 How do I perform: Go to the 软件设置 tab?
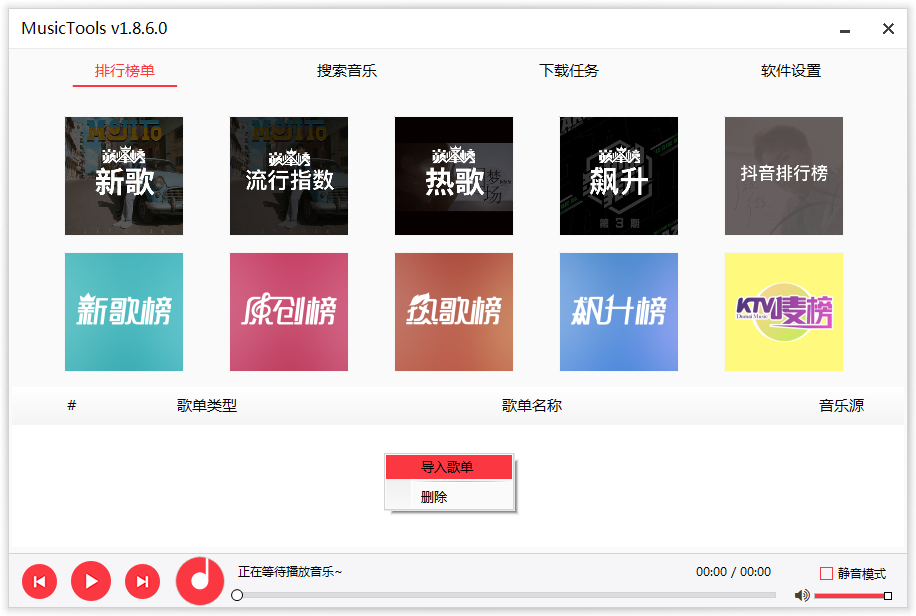point(791,71)
